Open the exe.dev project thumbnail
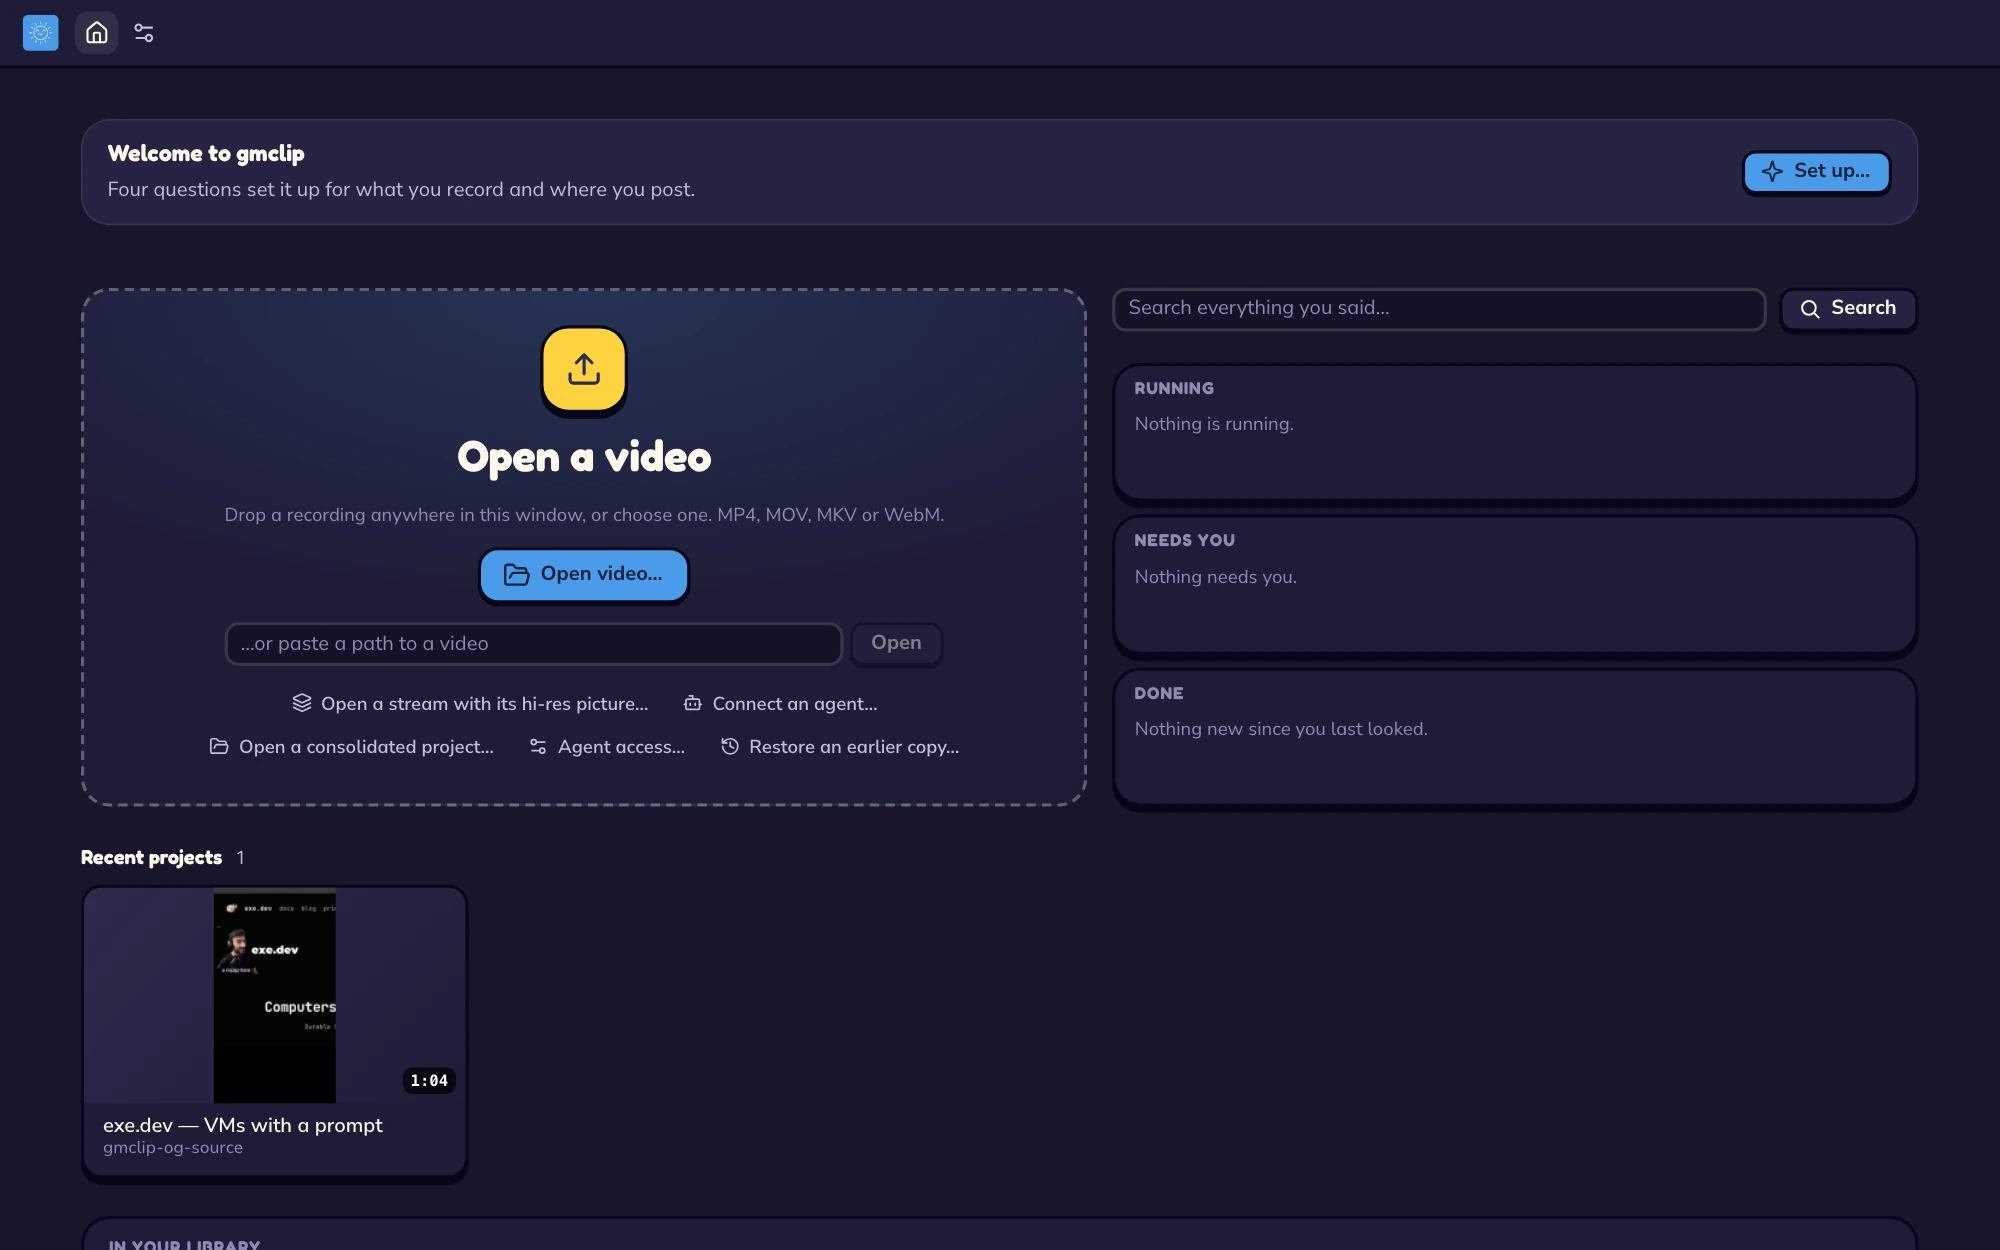The width and height of the screenshot is (2000, 1250). pyautogui.click(x=275, y=996)
